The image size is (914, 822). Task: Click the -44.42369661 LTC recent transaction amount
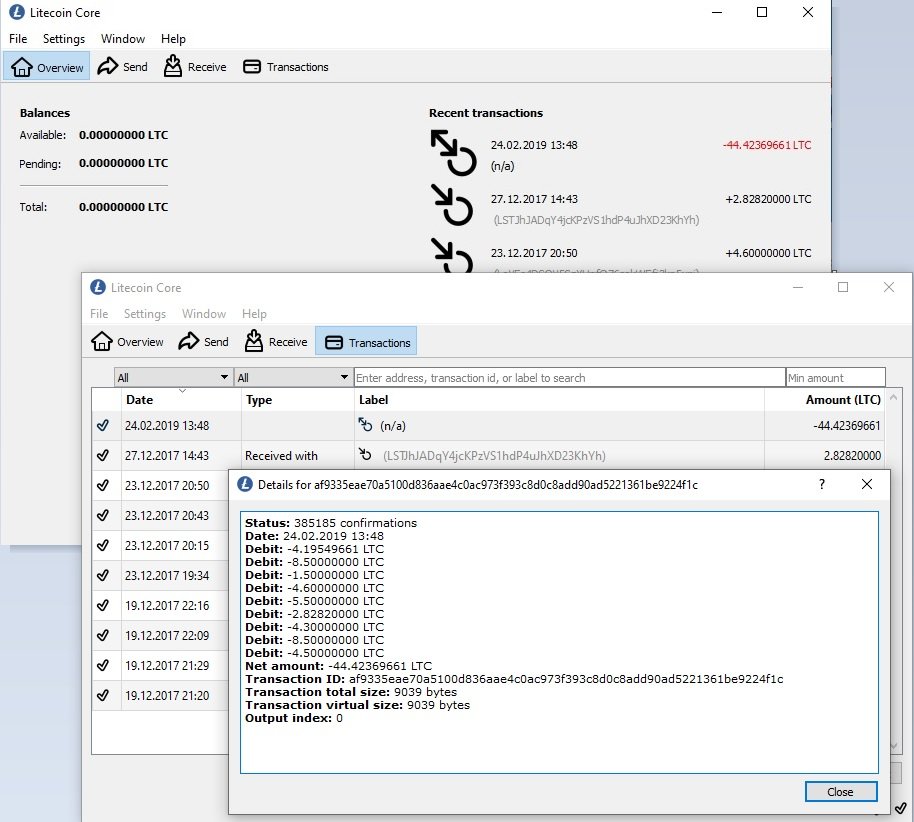click(x=767, y=145)
